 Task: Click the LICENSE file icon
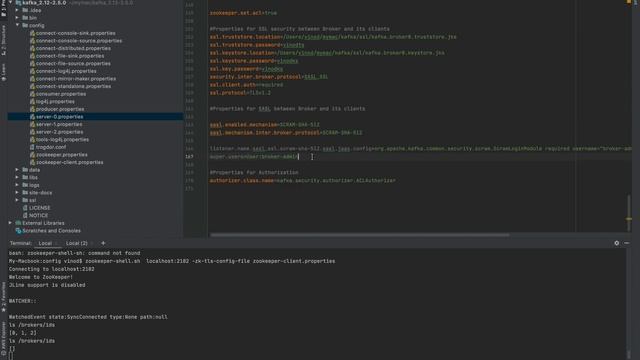tap(25, 208)
